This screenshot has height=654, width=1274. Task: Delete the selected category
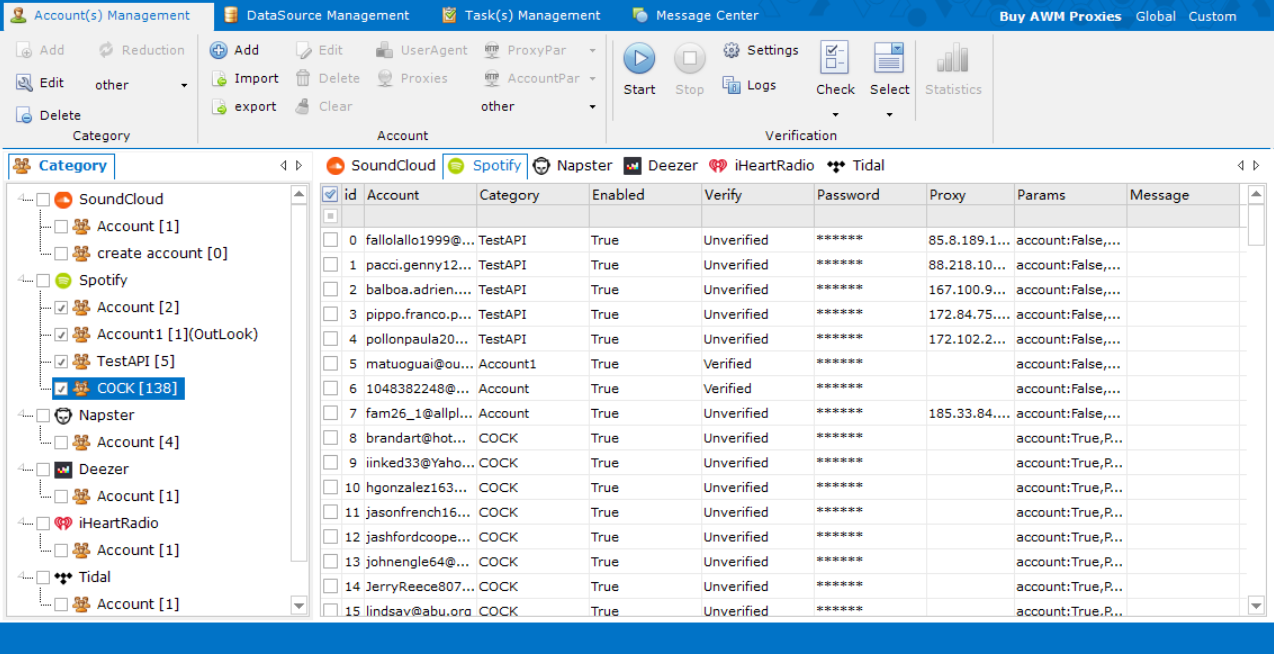click(48, 115)
